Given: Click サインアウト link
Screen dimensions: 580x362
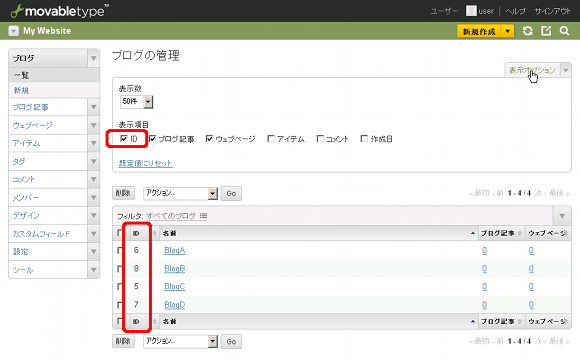Looking at the screenshot, I should (x=552, y=11).
